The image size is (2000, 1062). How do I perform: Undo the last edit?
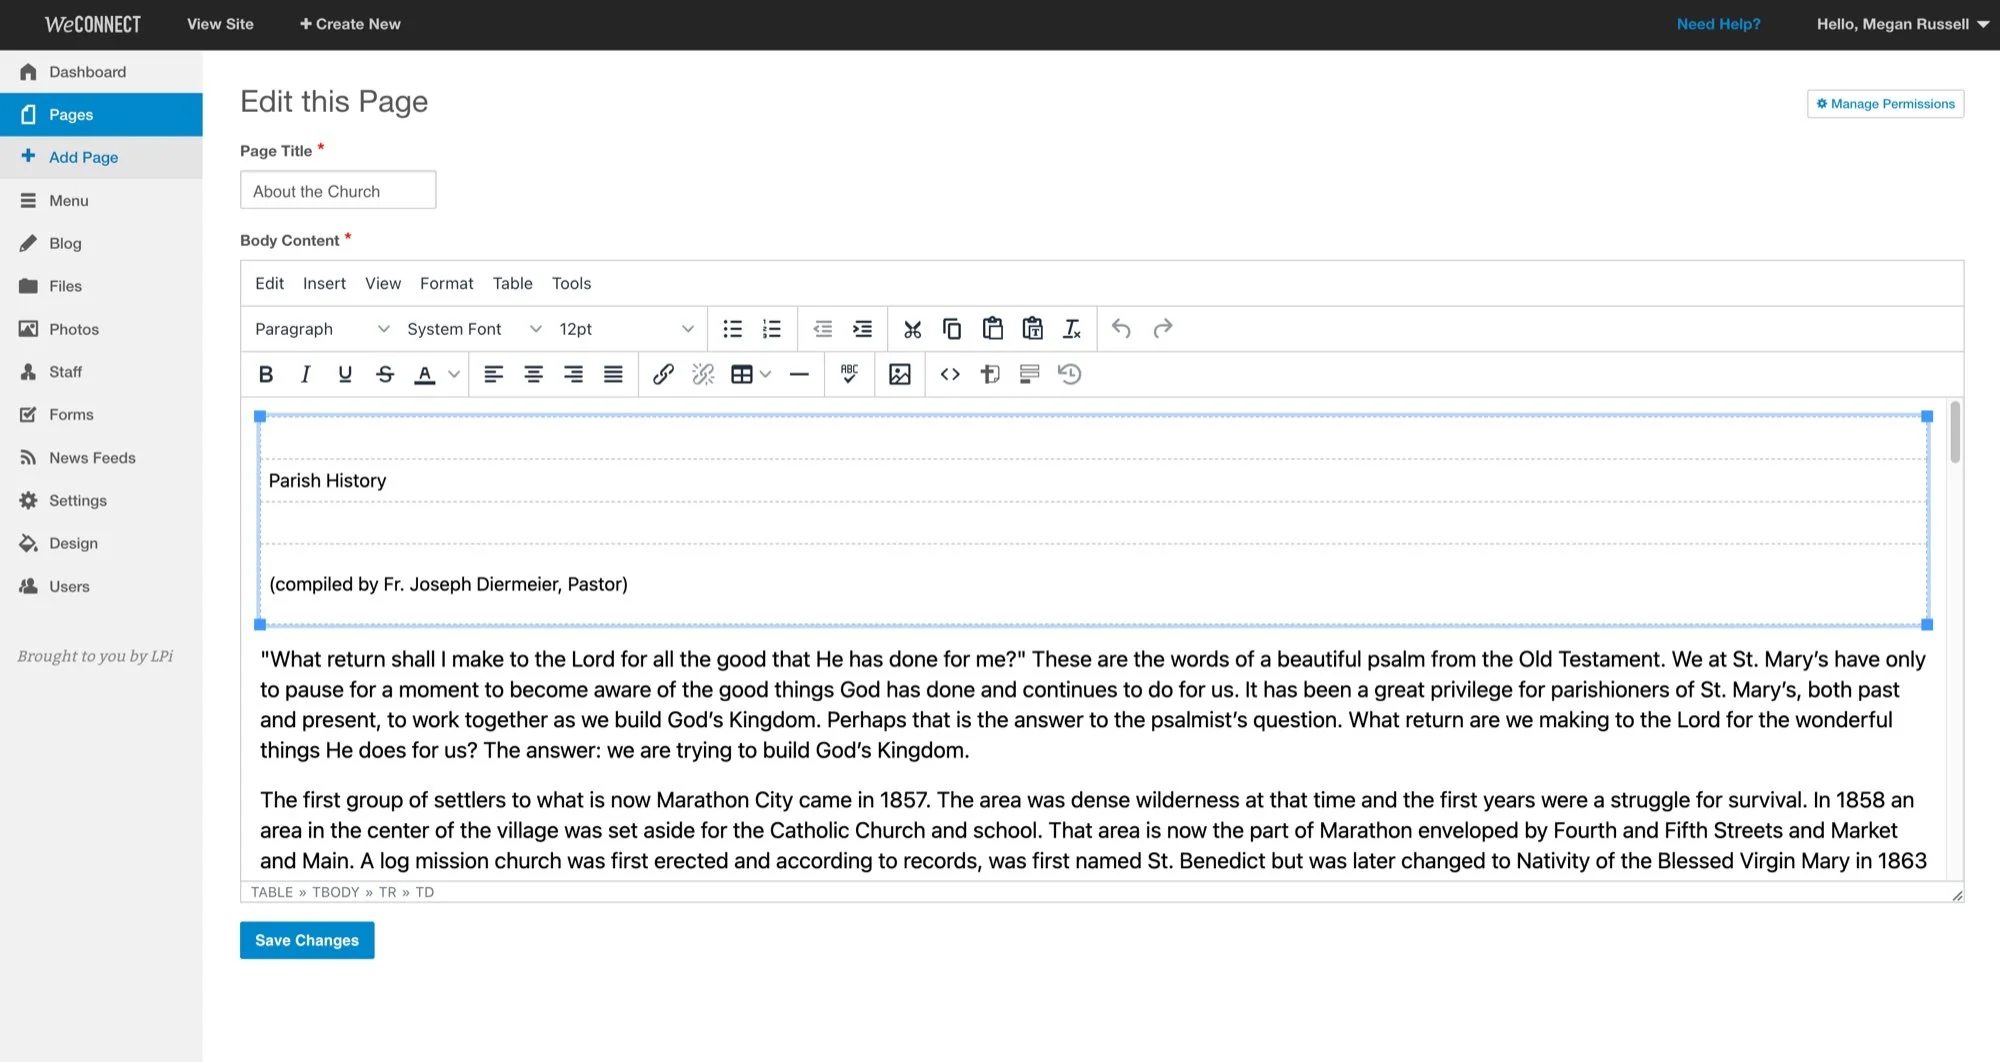1122,329
